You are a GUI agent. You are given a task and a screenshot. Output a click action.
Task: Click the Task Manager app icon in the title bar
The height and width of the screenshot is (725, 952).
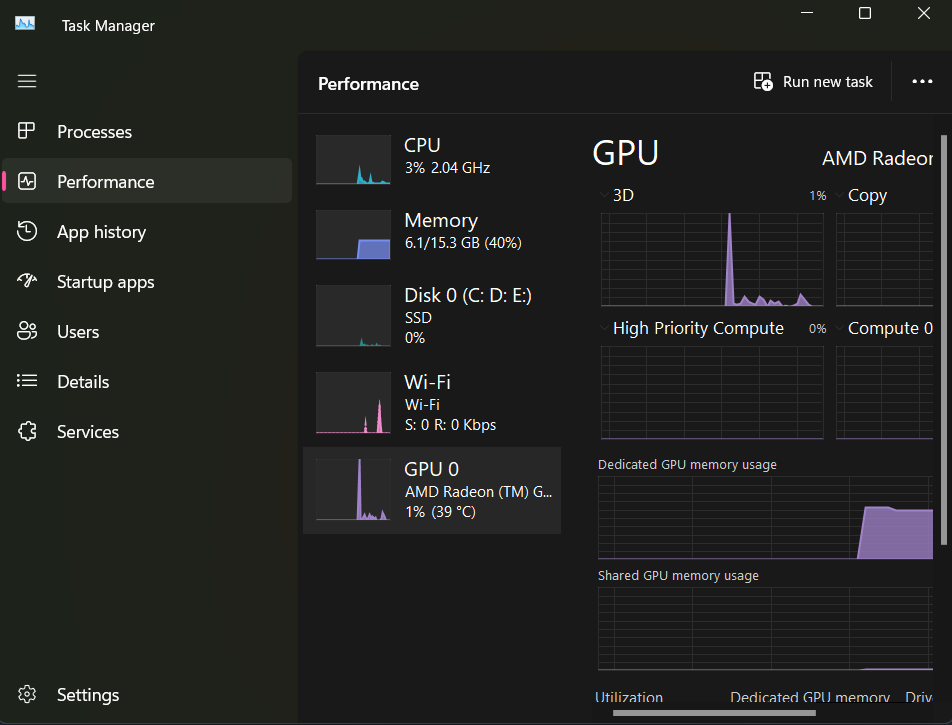click(x=25, y=24)
